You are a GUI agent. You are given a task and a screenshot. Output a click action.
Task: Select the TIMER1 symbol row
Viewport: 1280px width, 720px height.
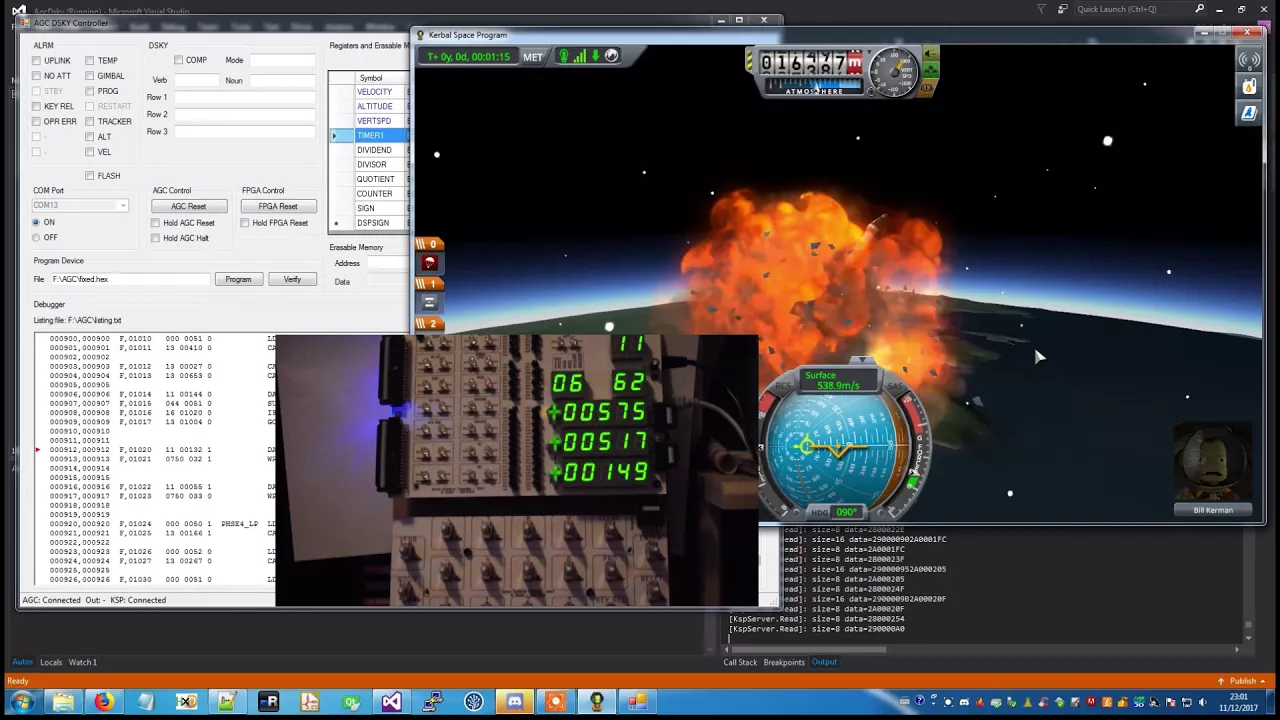tap(375, 135)
